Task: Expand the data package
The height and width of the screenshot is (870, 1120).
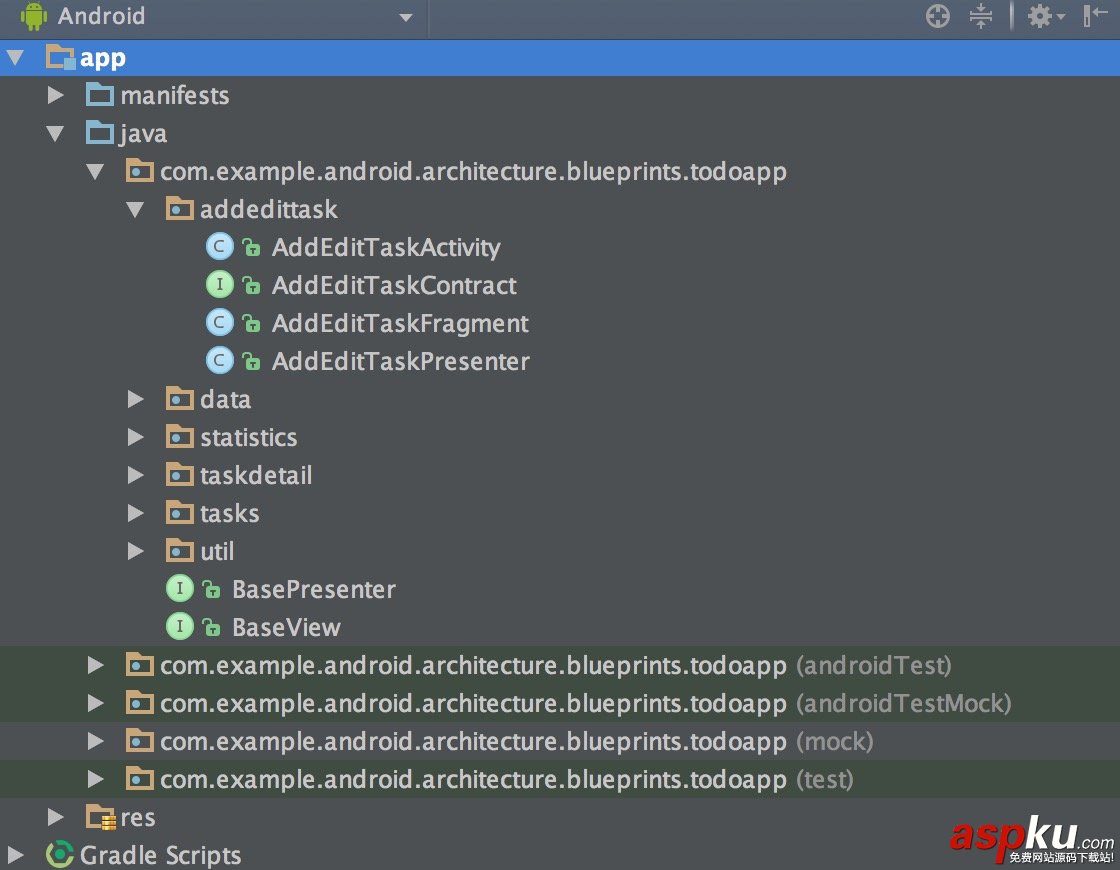Action: [136, 398]
